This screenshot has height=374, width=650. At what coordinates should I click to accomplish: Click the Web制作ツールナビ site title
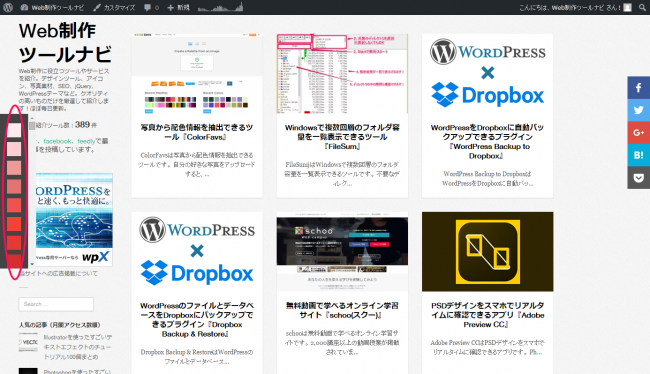coord(65,42)
